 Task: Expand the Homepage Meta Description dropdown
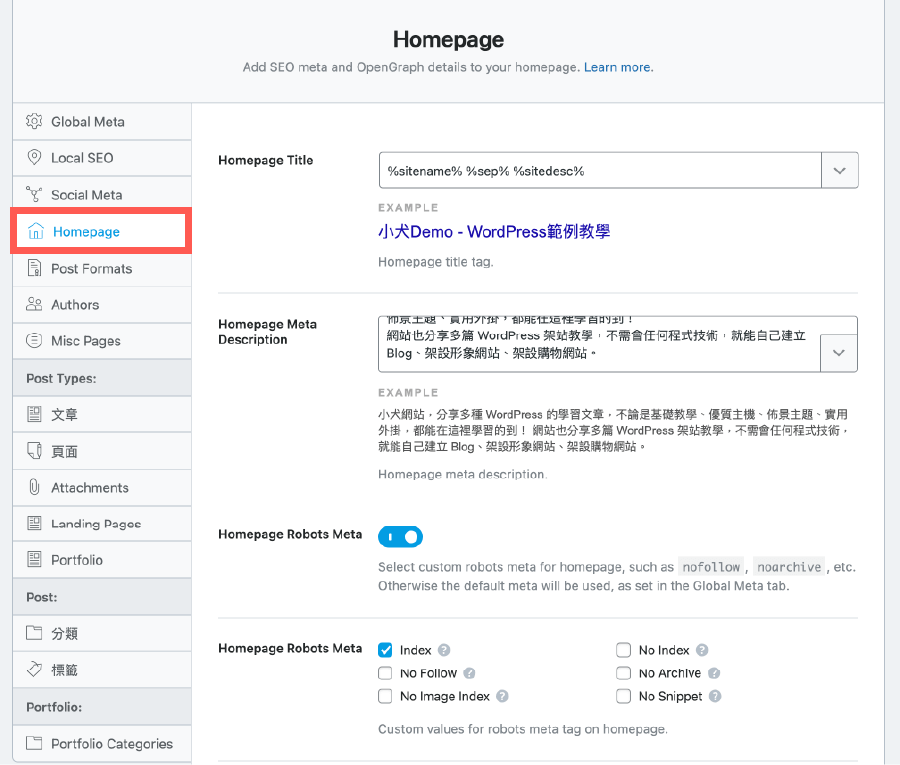(x=840, y=351)
